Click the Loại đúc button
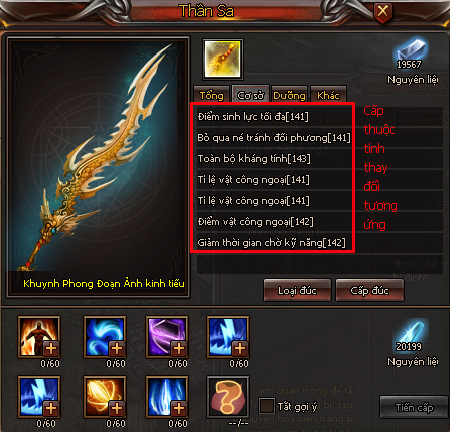The height and width of the screenshot is (432, 450). click(297, 290)
